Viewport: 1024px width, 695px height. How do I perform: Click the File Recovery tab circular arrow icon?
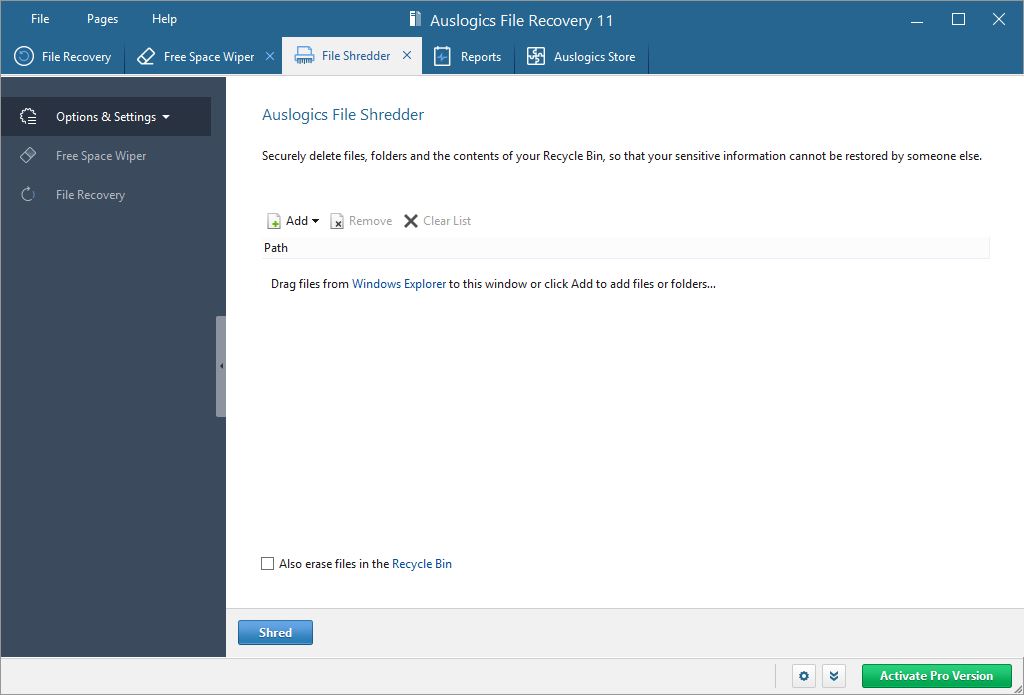[x=24, y=56]
